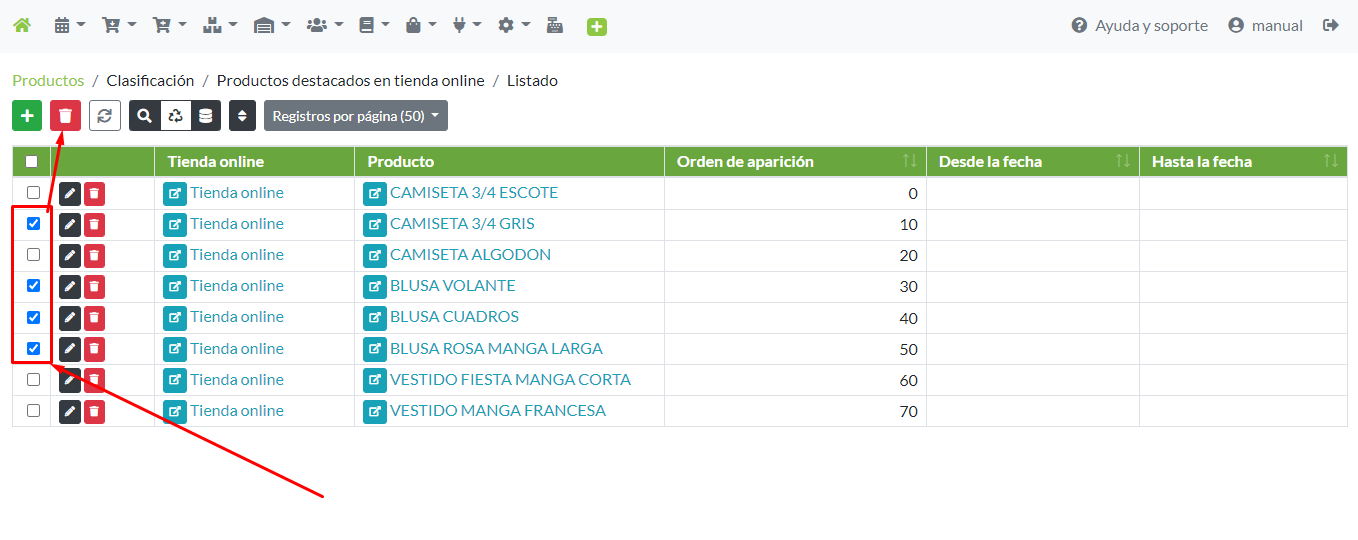Image resolution: width=1358 pixels, height=540 pixels.
Task: Open the CAMISETA 3/4 ESCOTE product link
Action: pyautogui.click(x=474, y=192)
